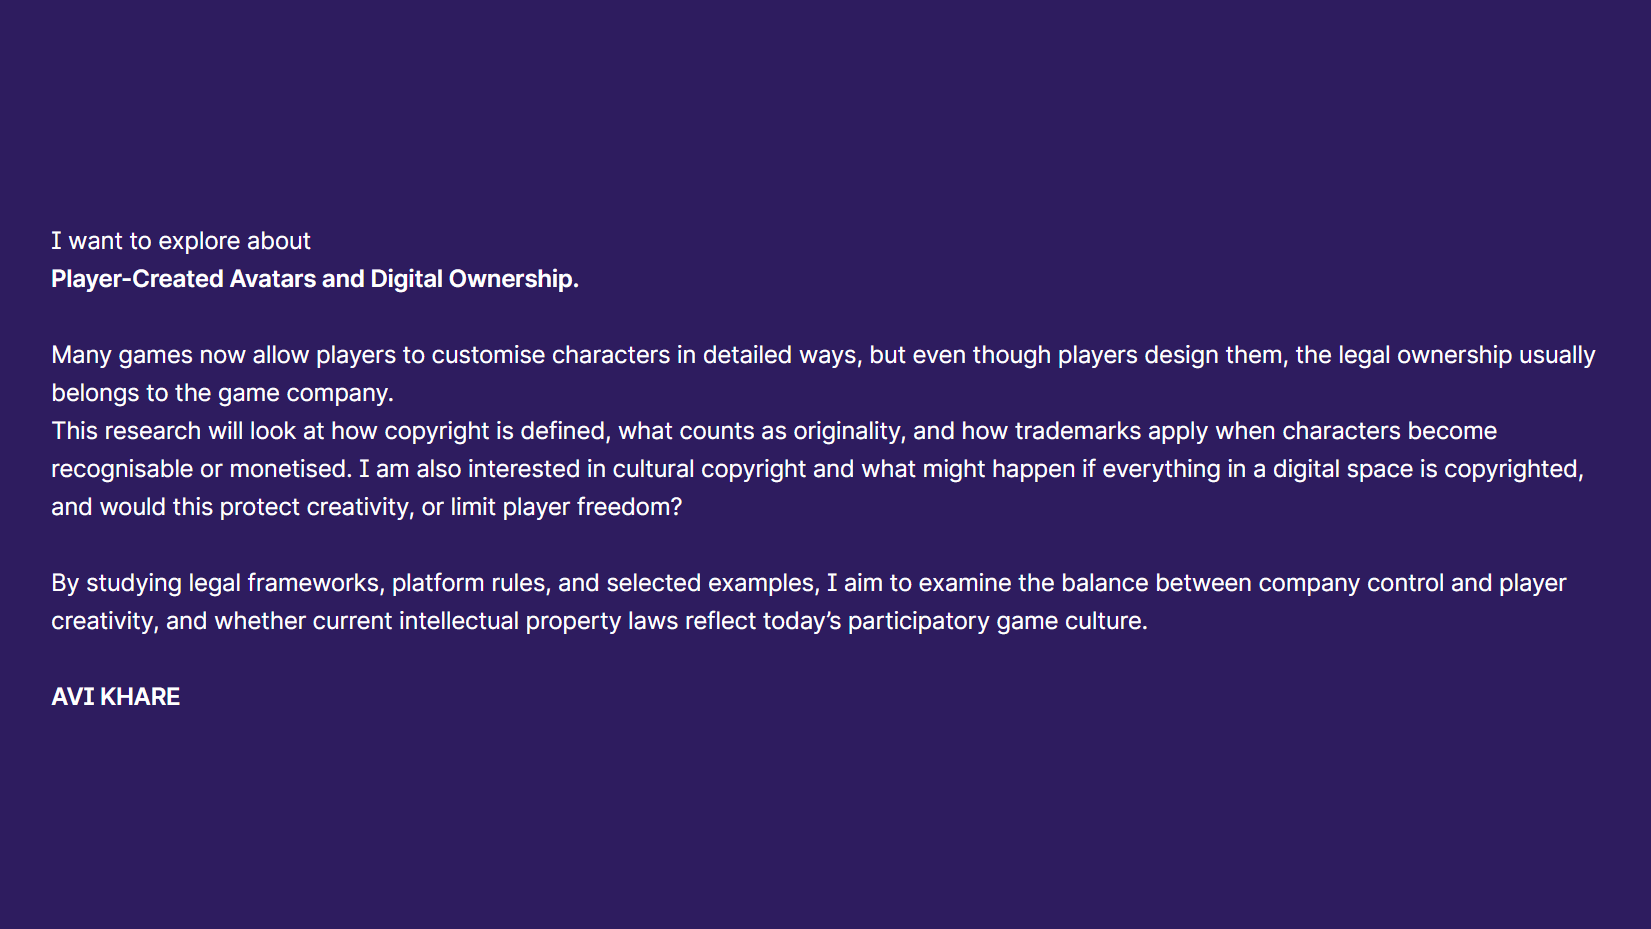Click the words 'company control and player'
Image resolution: width=1651 pixels, height=929 pixels.
coord(1412,583)
